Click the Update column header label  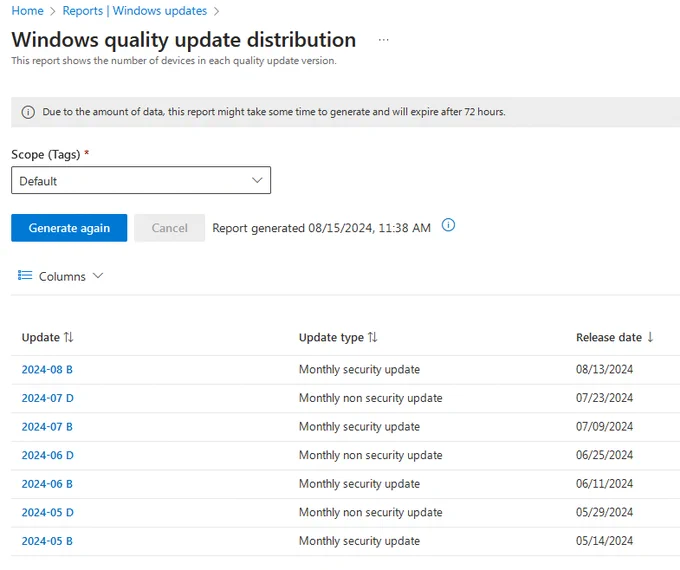[x=41, y=337]
